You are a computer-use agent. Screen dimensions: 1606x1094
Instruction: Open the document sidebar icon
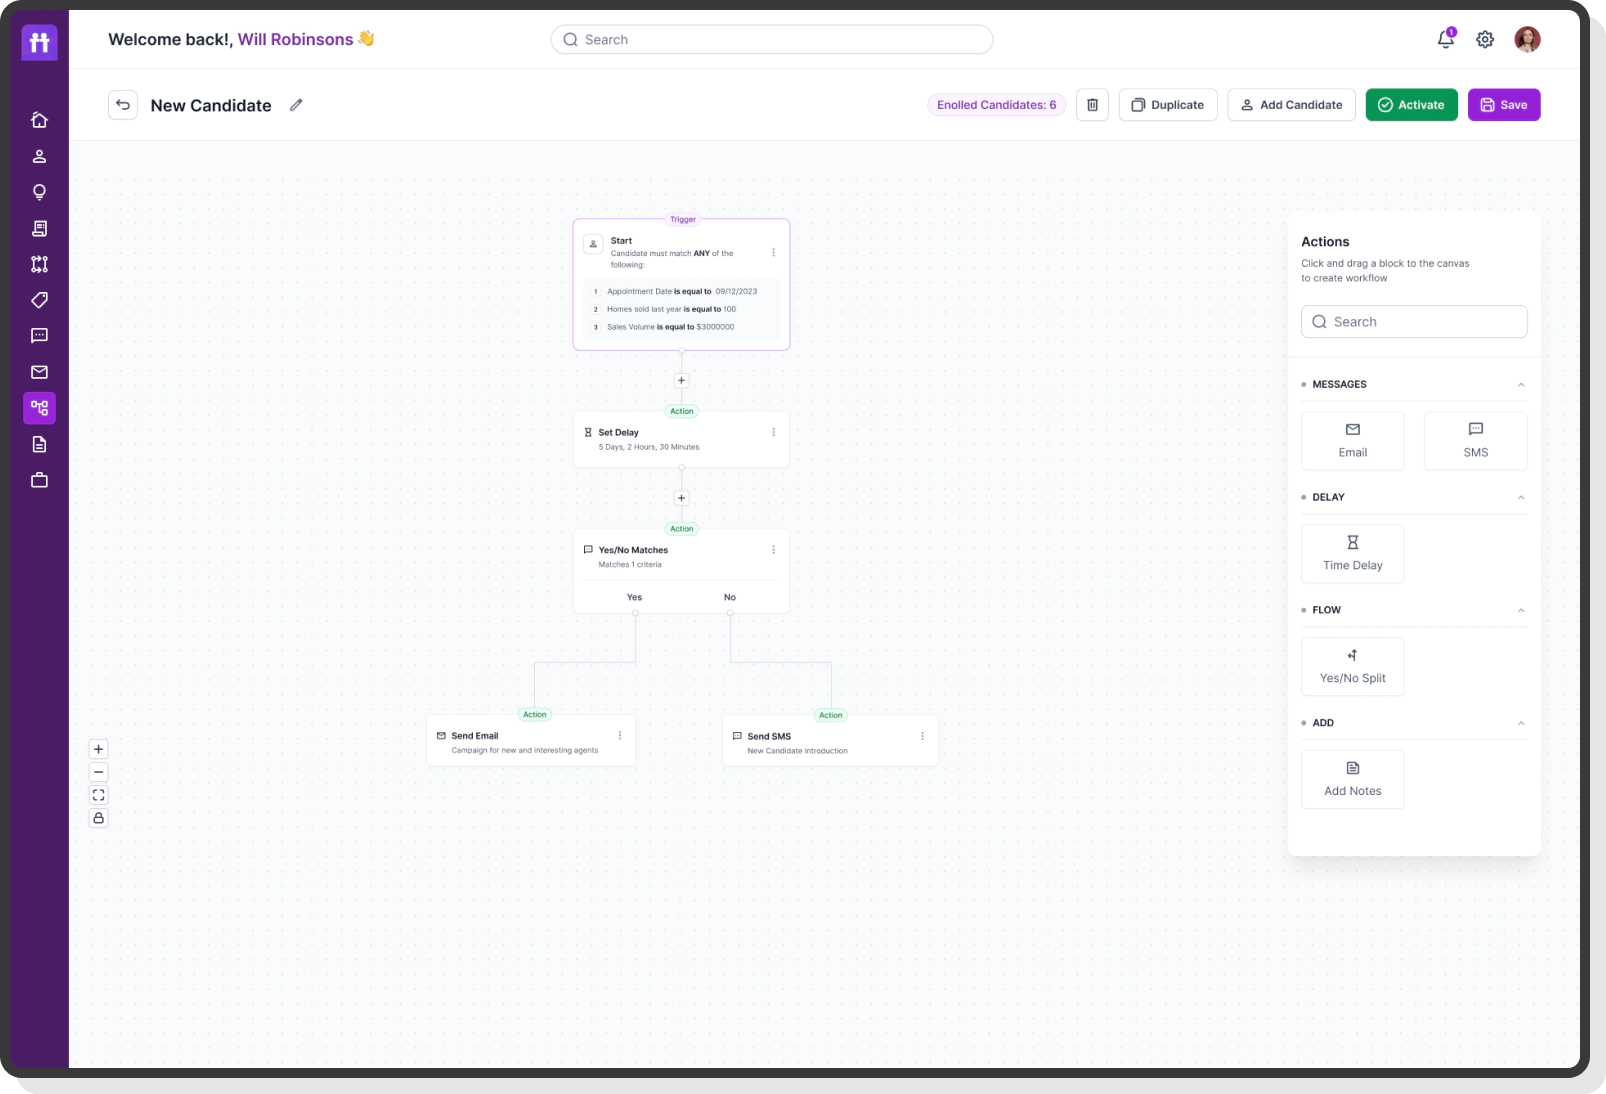click(x=39, y=444)
